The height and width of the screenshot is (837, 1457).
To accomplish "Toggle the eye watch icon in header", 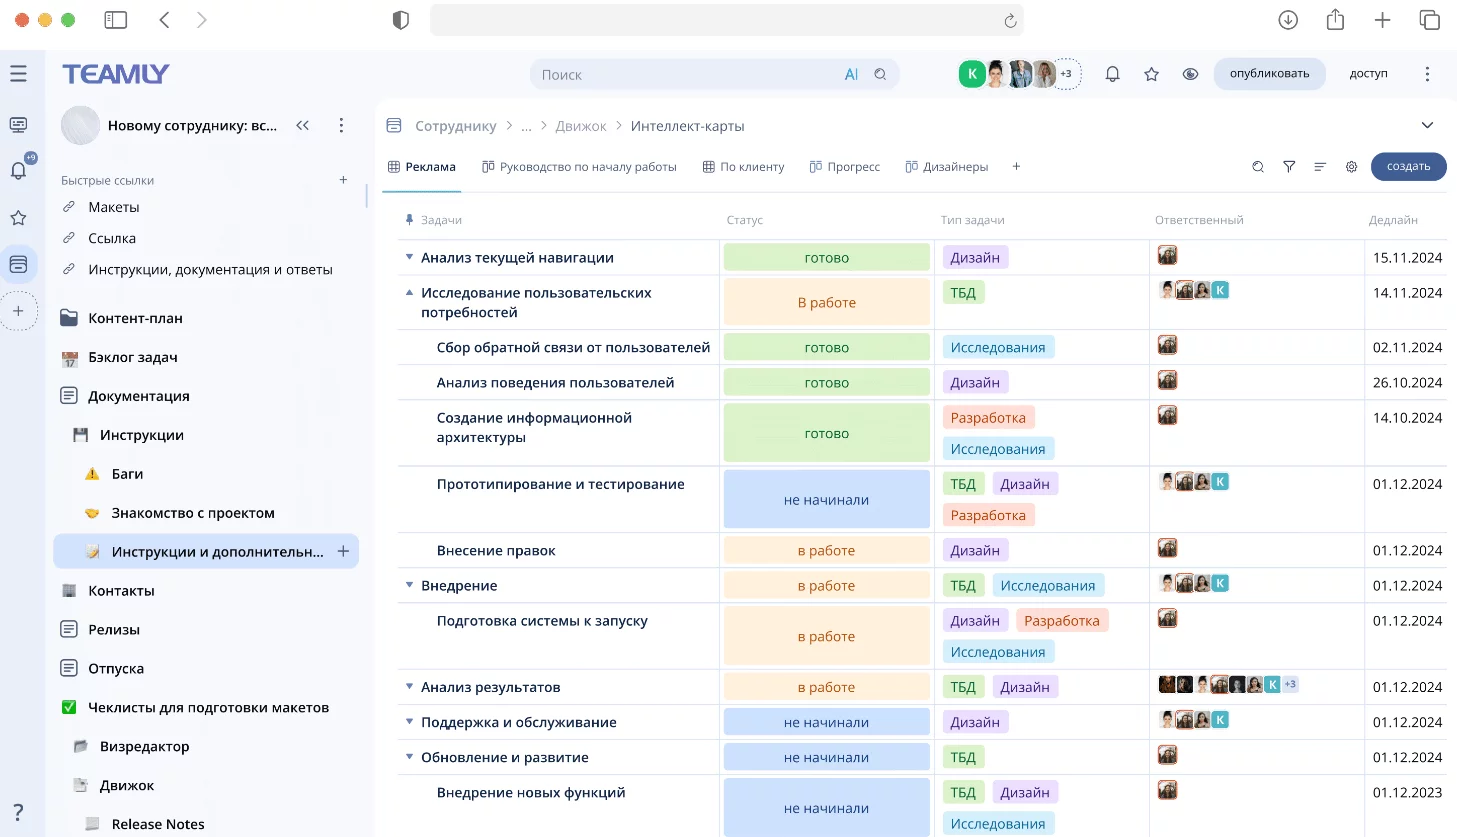I will 1190,74.
